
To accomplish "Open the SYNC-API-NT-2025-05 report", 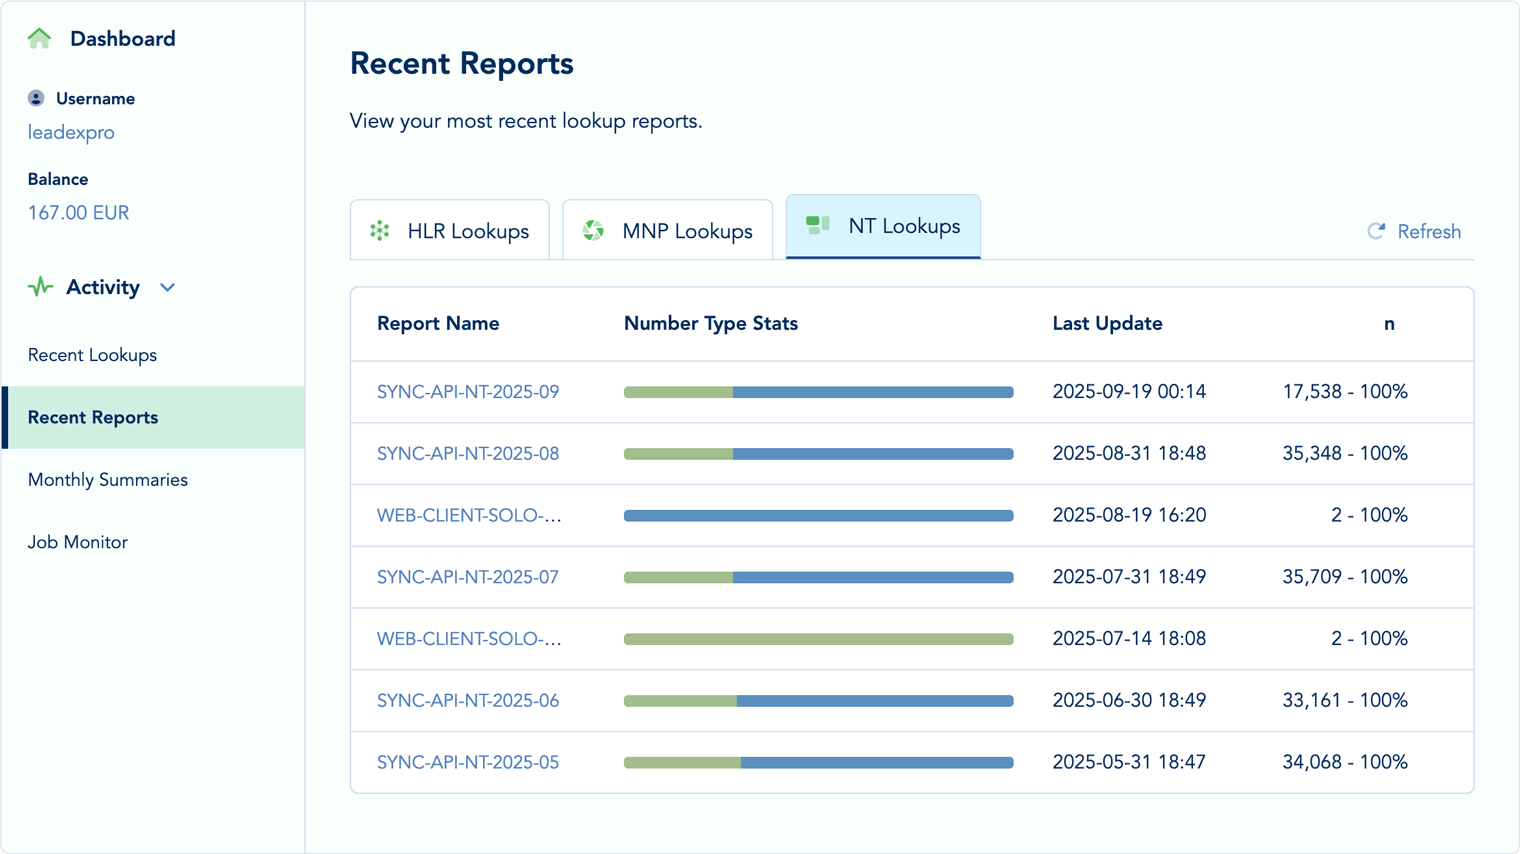I will point(468,761).
